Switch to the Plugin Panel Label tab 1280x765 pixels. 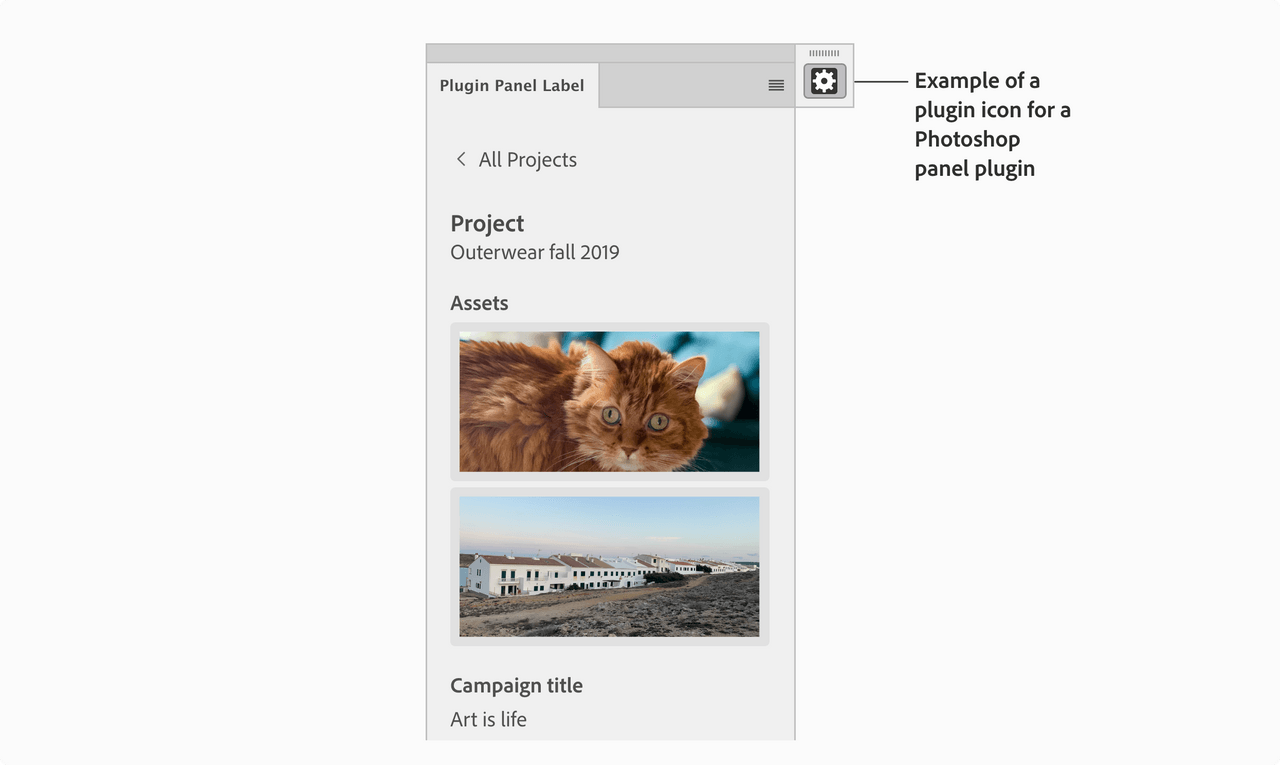(512, 85)
